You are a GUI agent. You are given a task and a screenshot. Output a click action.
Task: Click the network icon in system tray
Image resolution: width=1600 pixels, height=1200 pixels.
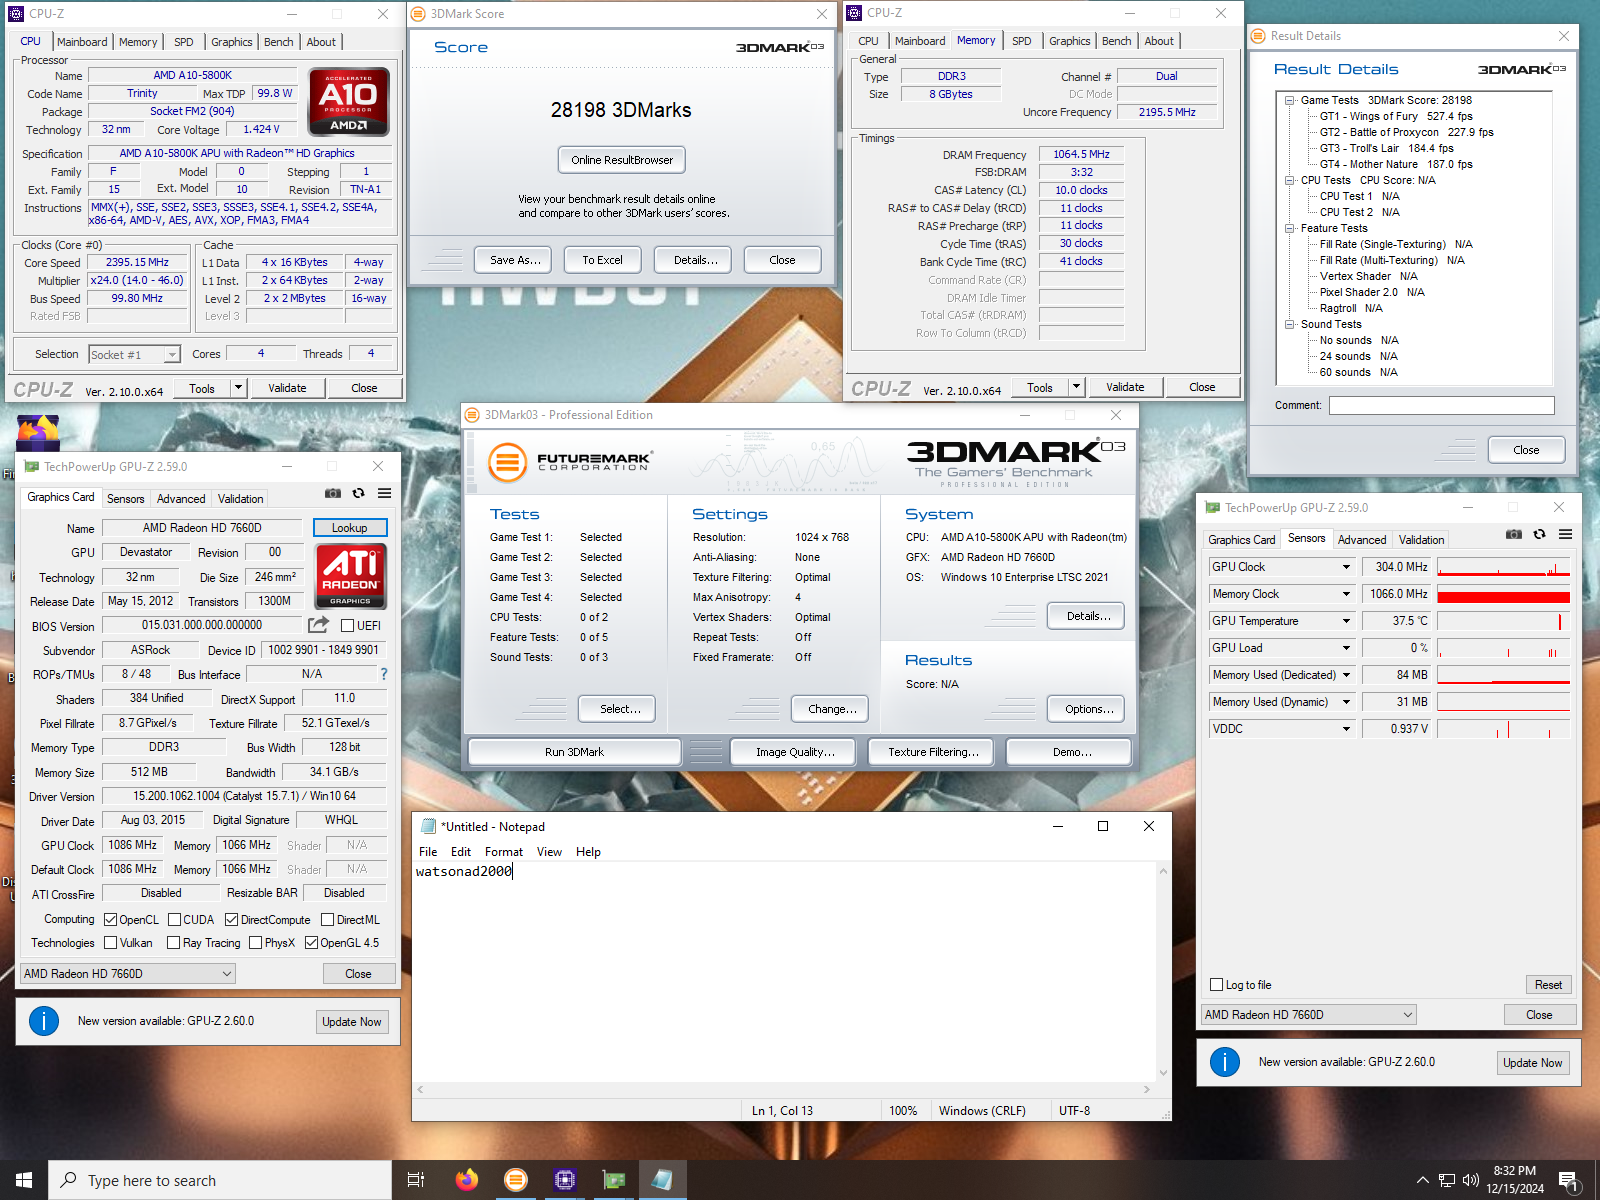[1446, 1180]
